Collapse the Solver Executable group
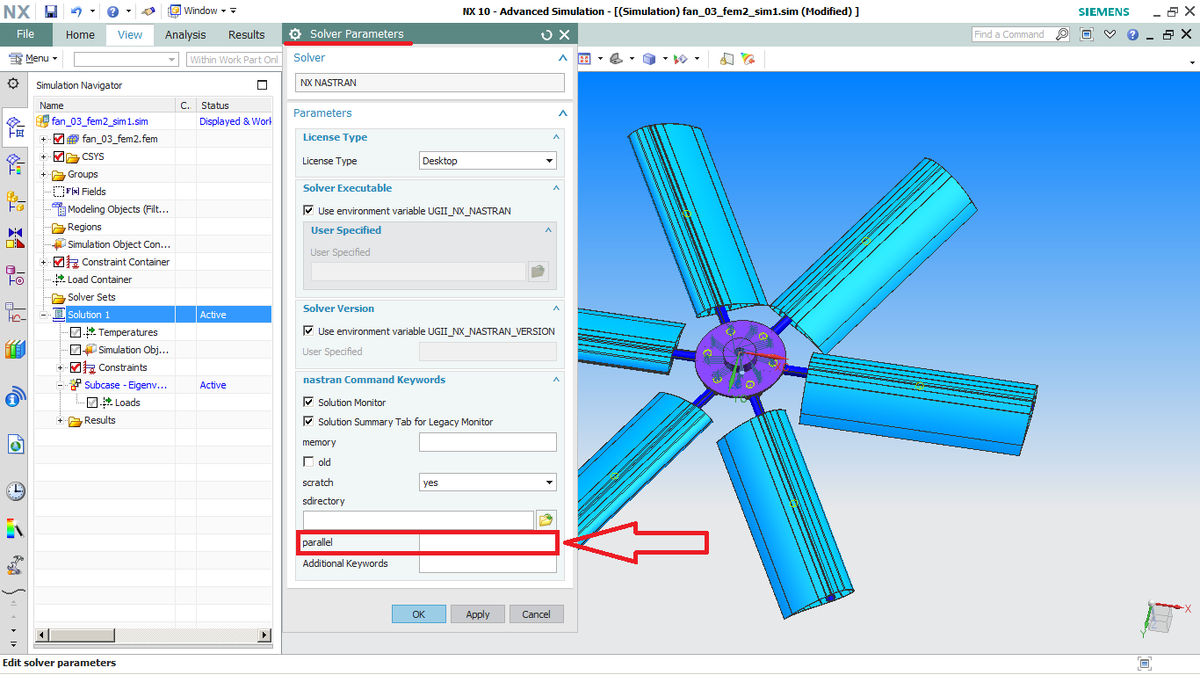The width and height of the screenshot is (1200, 675). click(x=557, y=188)
